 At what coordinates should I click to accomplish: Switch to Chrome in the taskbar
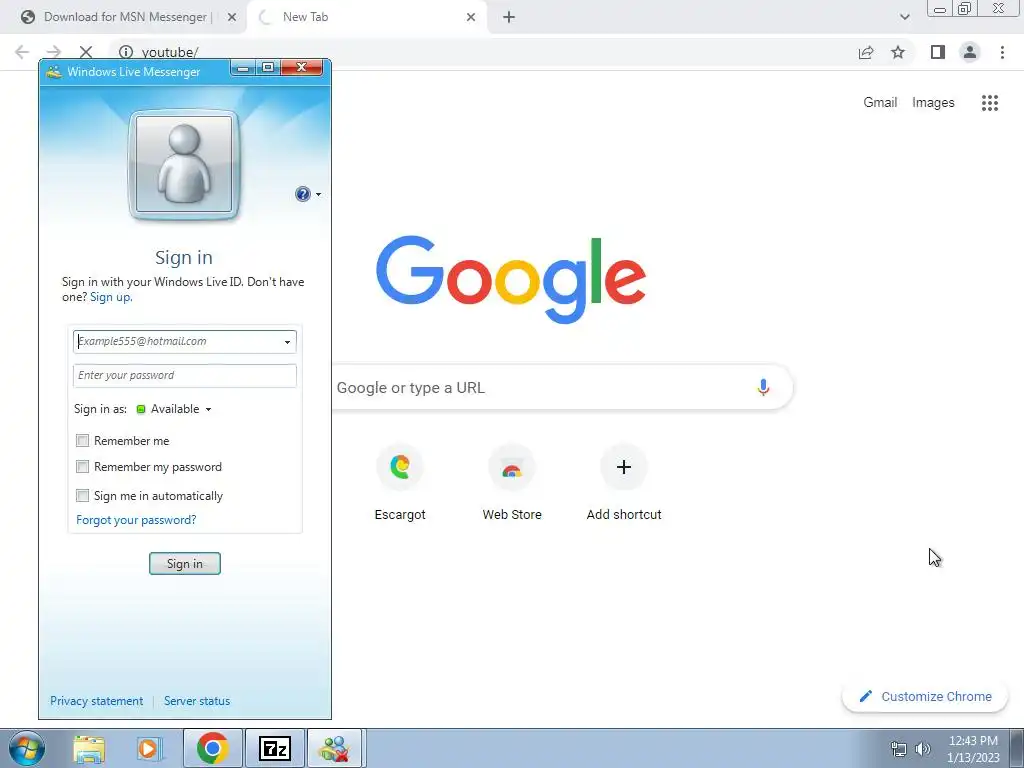coord(212,749)
